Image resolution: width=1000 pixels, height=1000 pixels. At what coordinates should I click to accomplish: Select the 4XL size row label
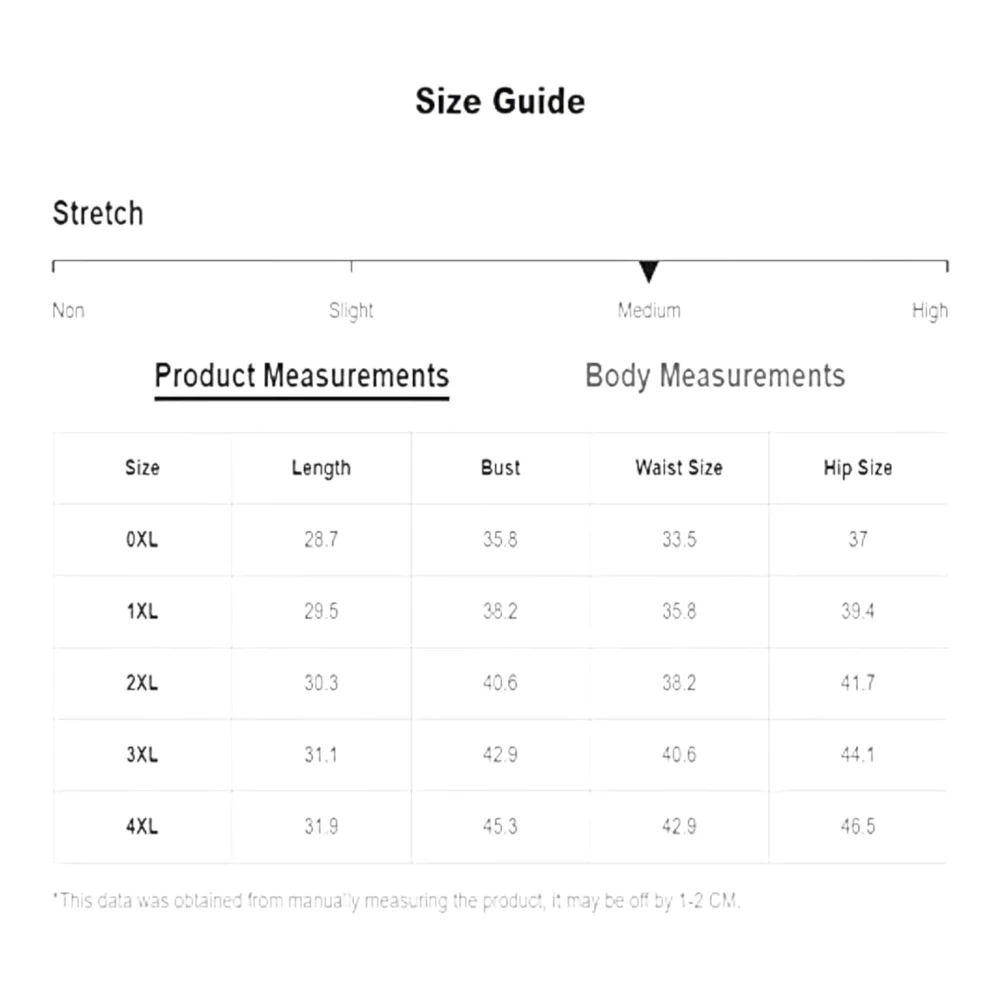142,827
